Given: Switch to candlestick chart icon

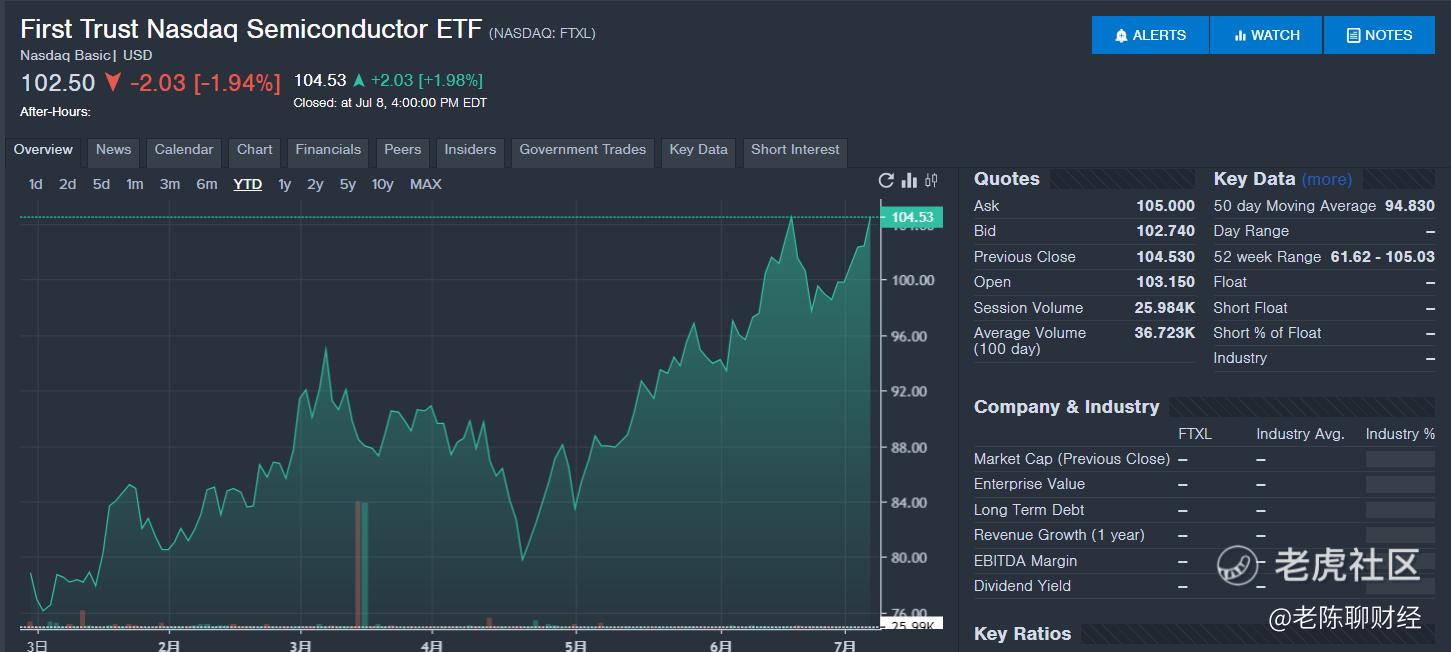Looking at the screenshot, I should [x=932, y=180].
